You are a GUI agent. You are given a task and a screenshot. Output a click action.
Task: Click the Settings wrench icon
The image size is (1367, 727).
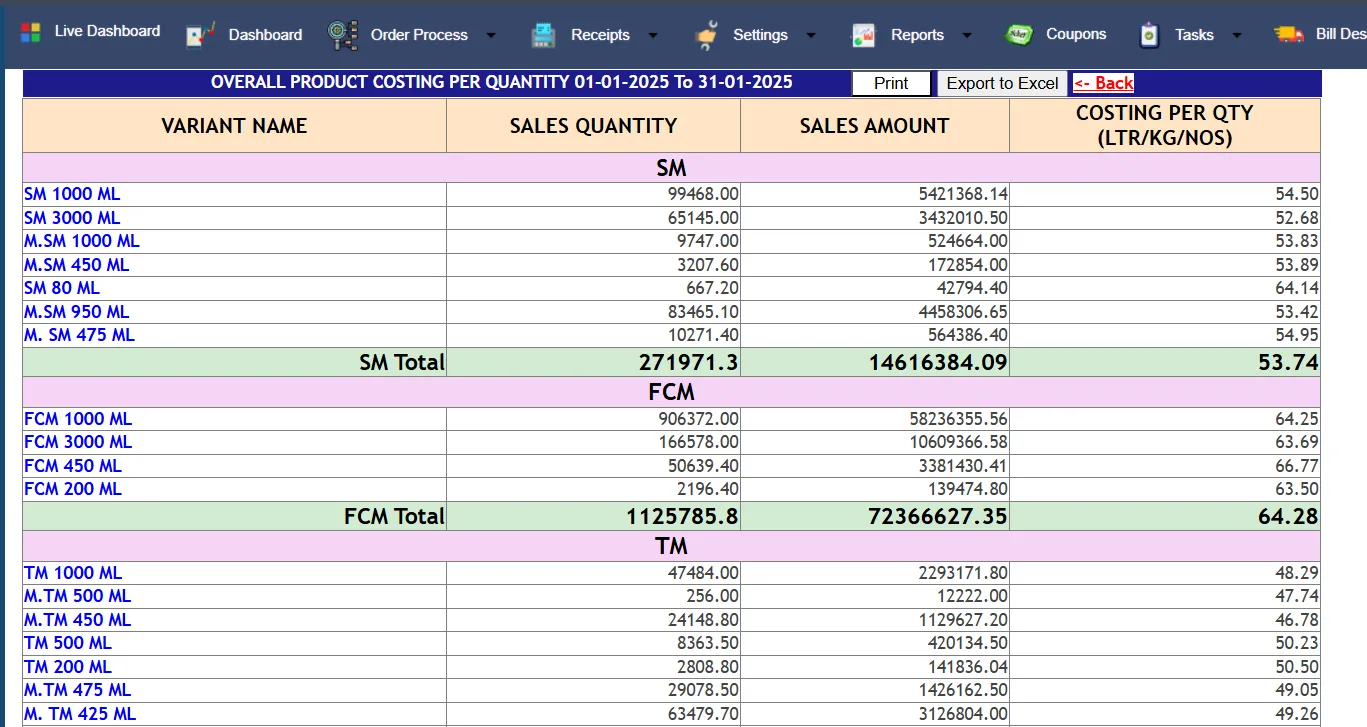pyautogui.click(x=706, y=35)
